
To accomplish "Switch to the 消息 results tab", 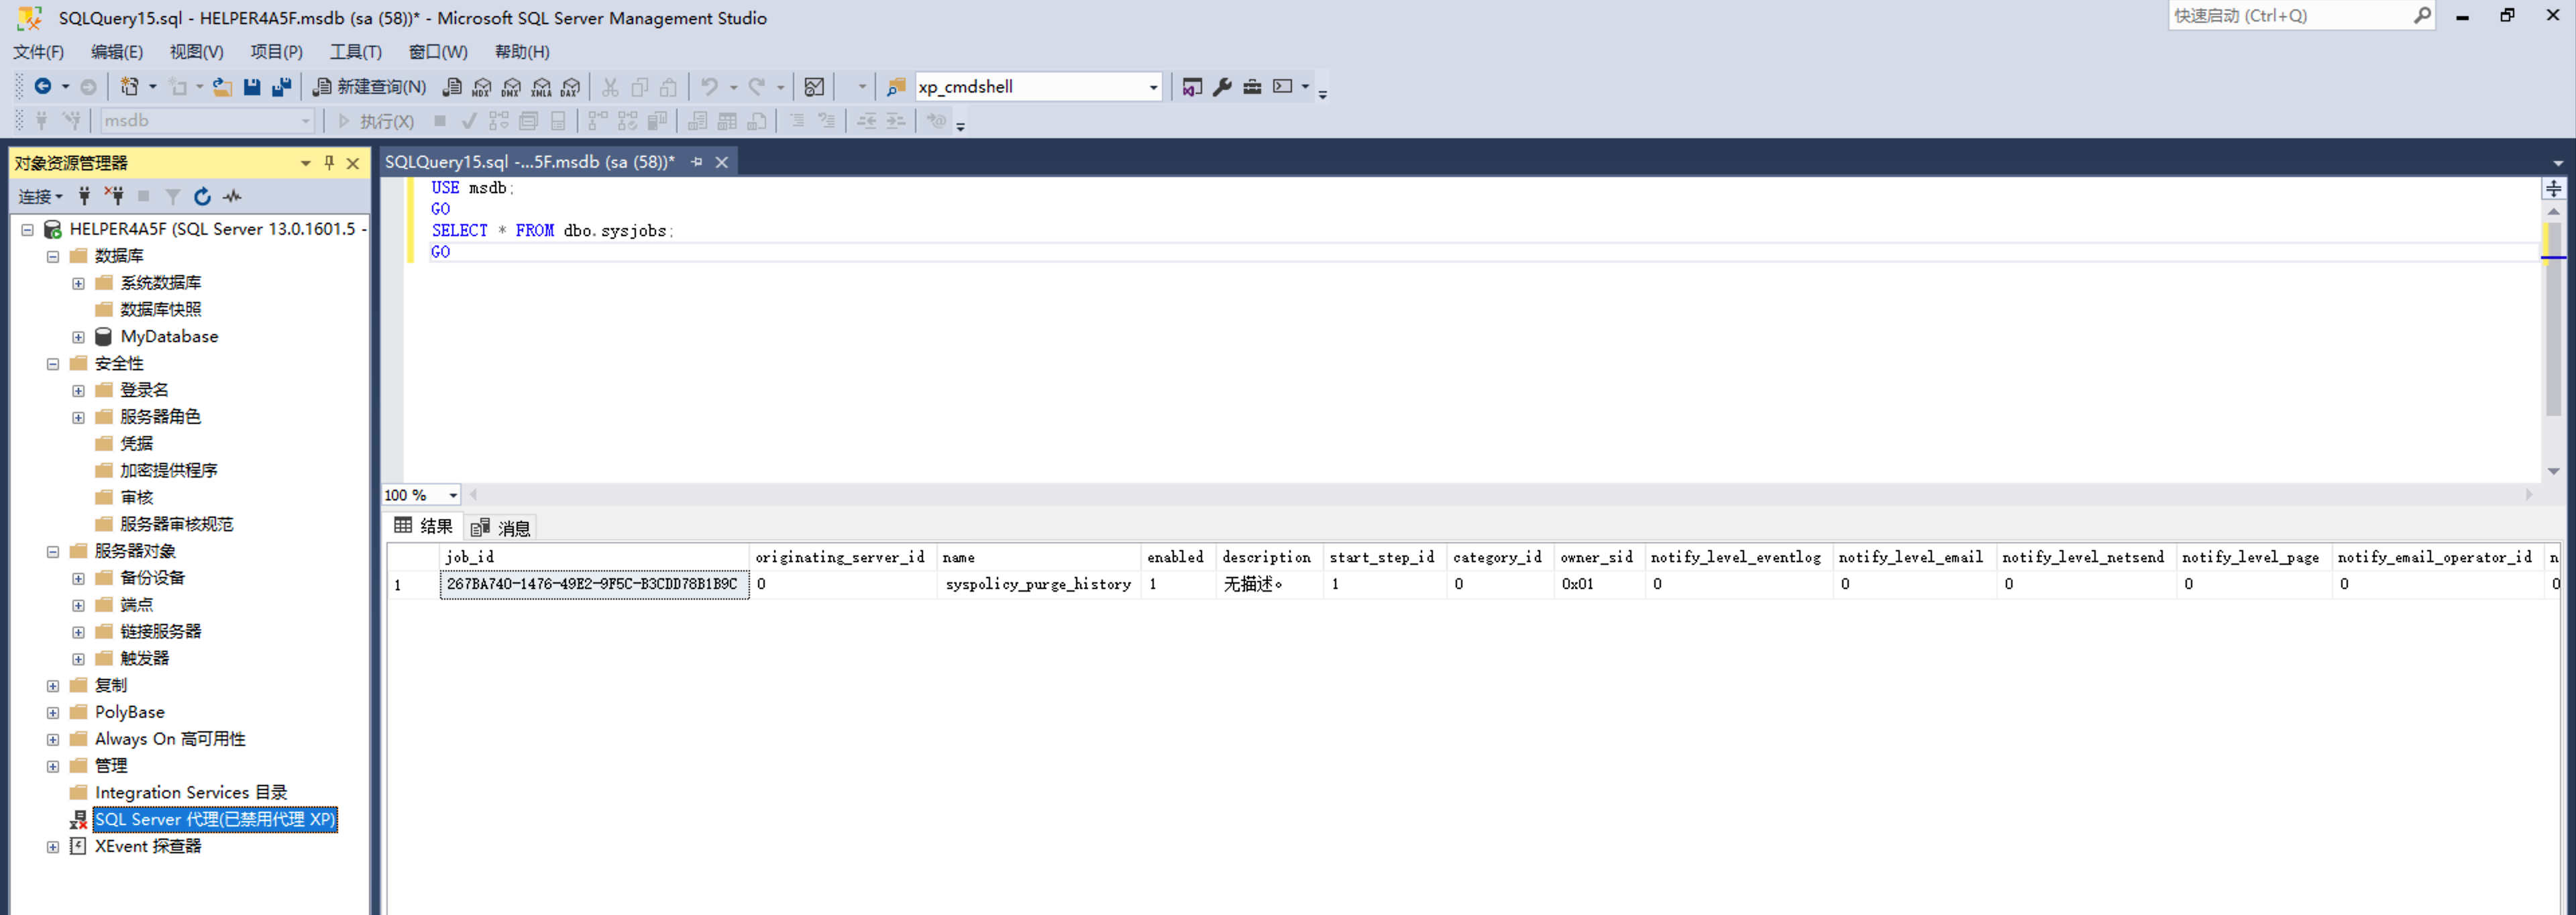I will (501, 527).
